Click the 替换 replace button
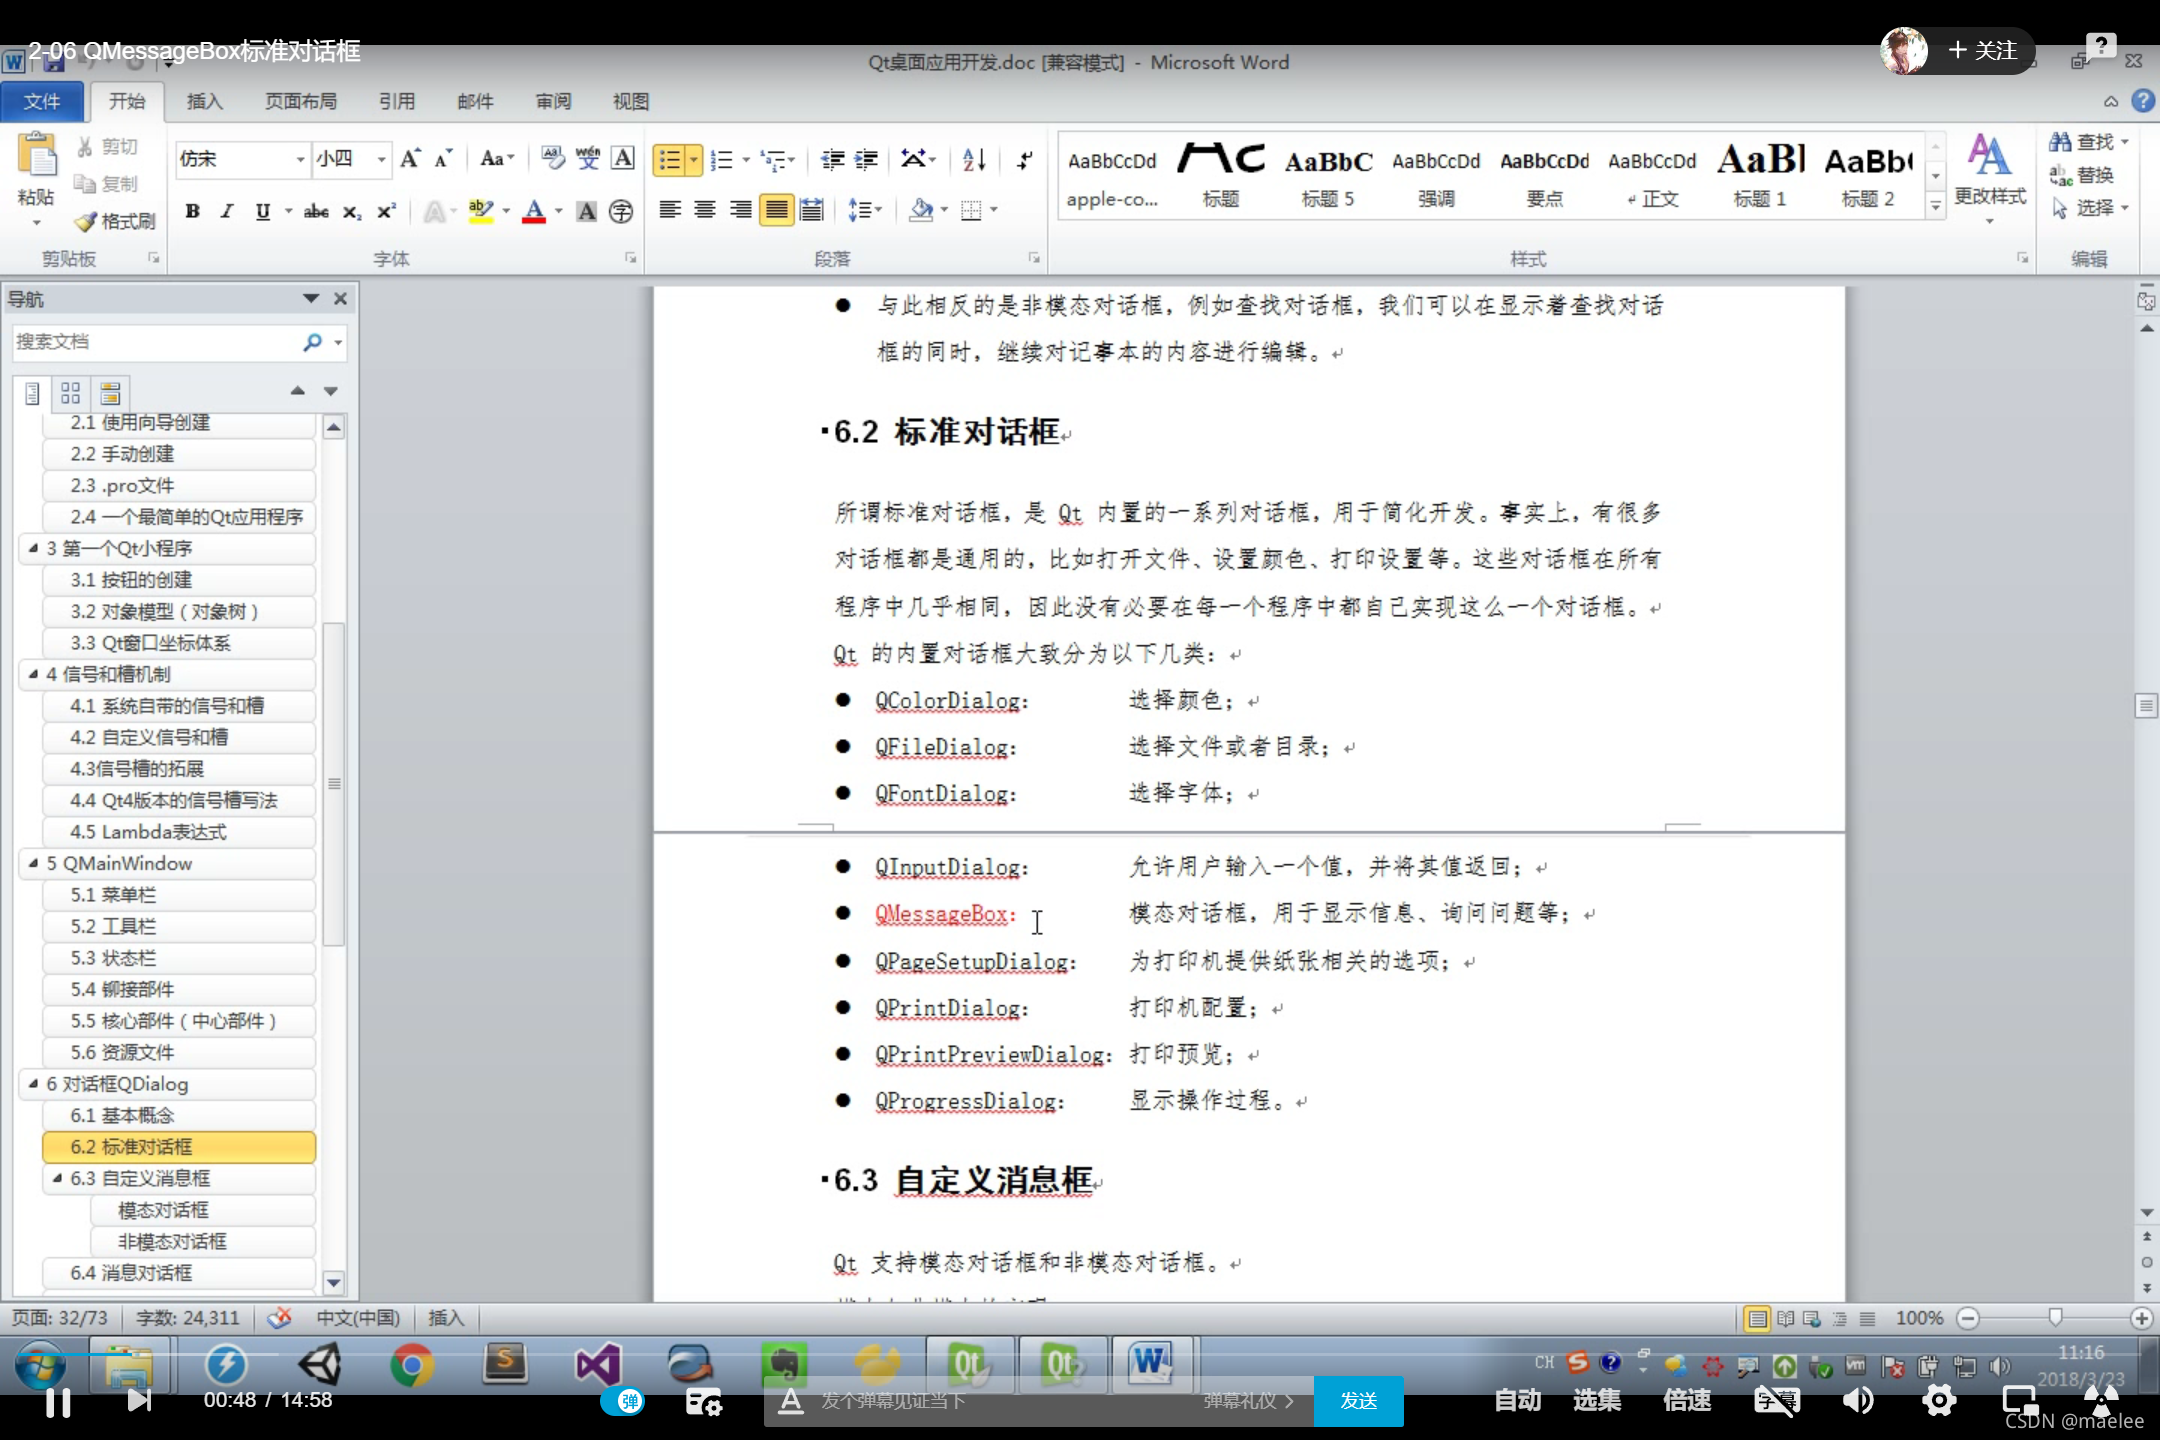The height and width of the screenshot is (1440, 2160). 2082,175
